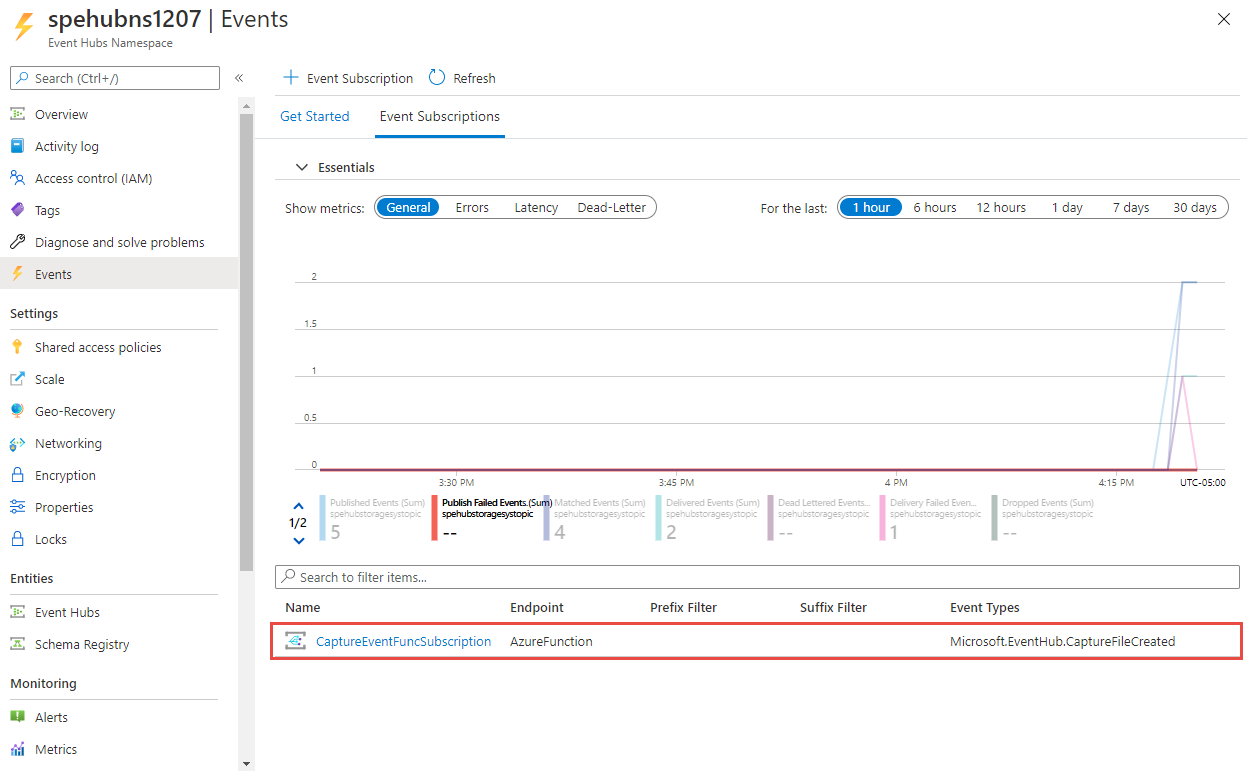Show Dead-Letter metrics
This screenshot has height=771, width=1247.
pos(611,207)
